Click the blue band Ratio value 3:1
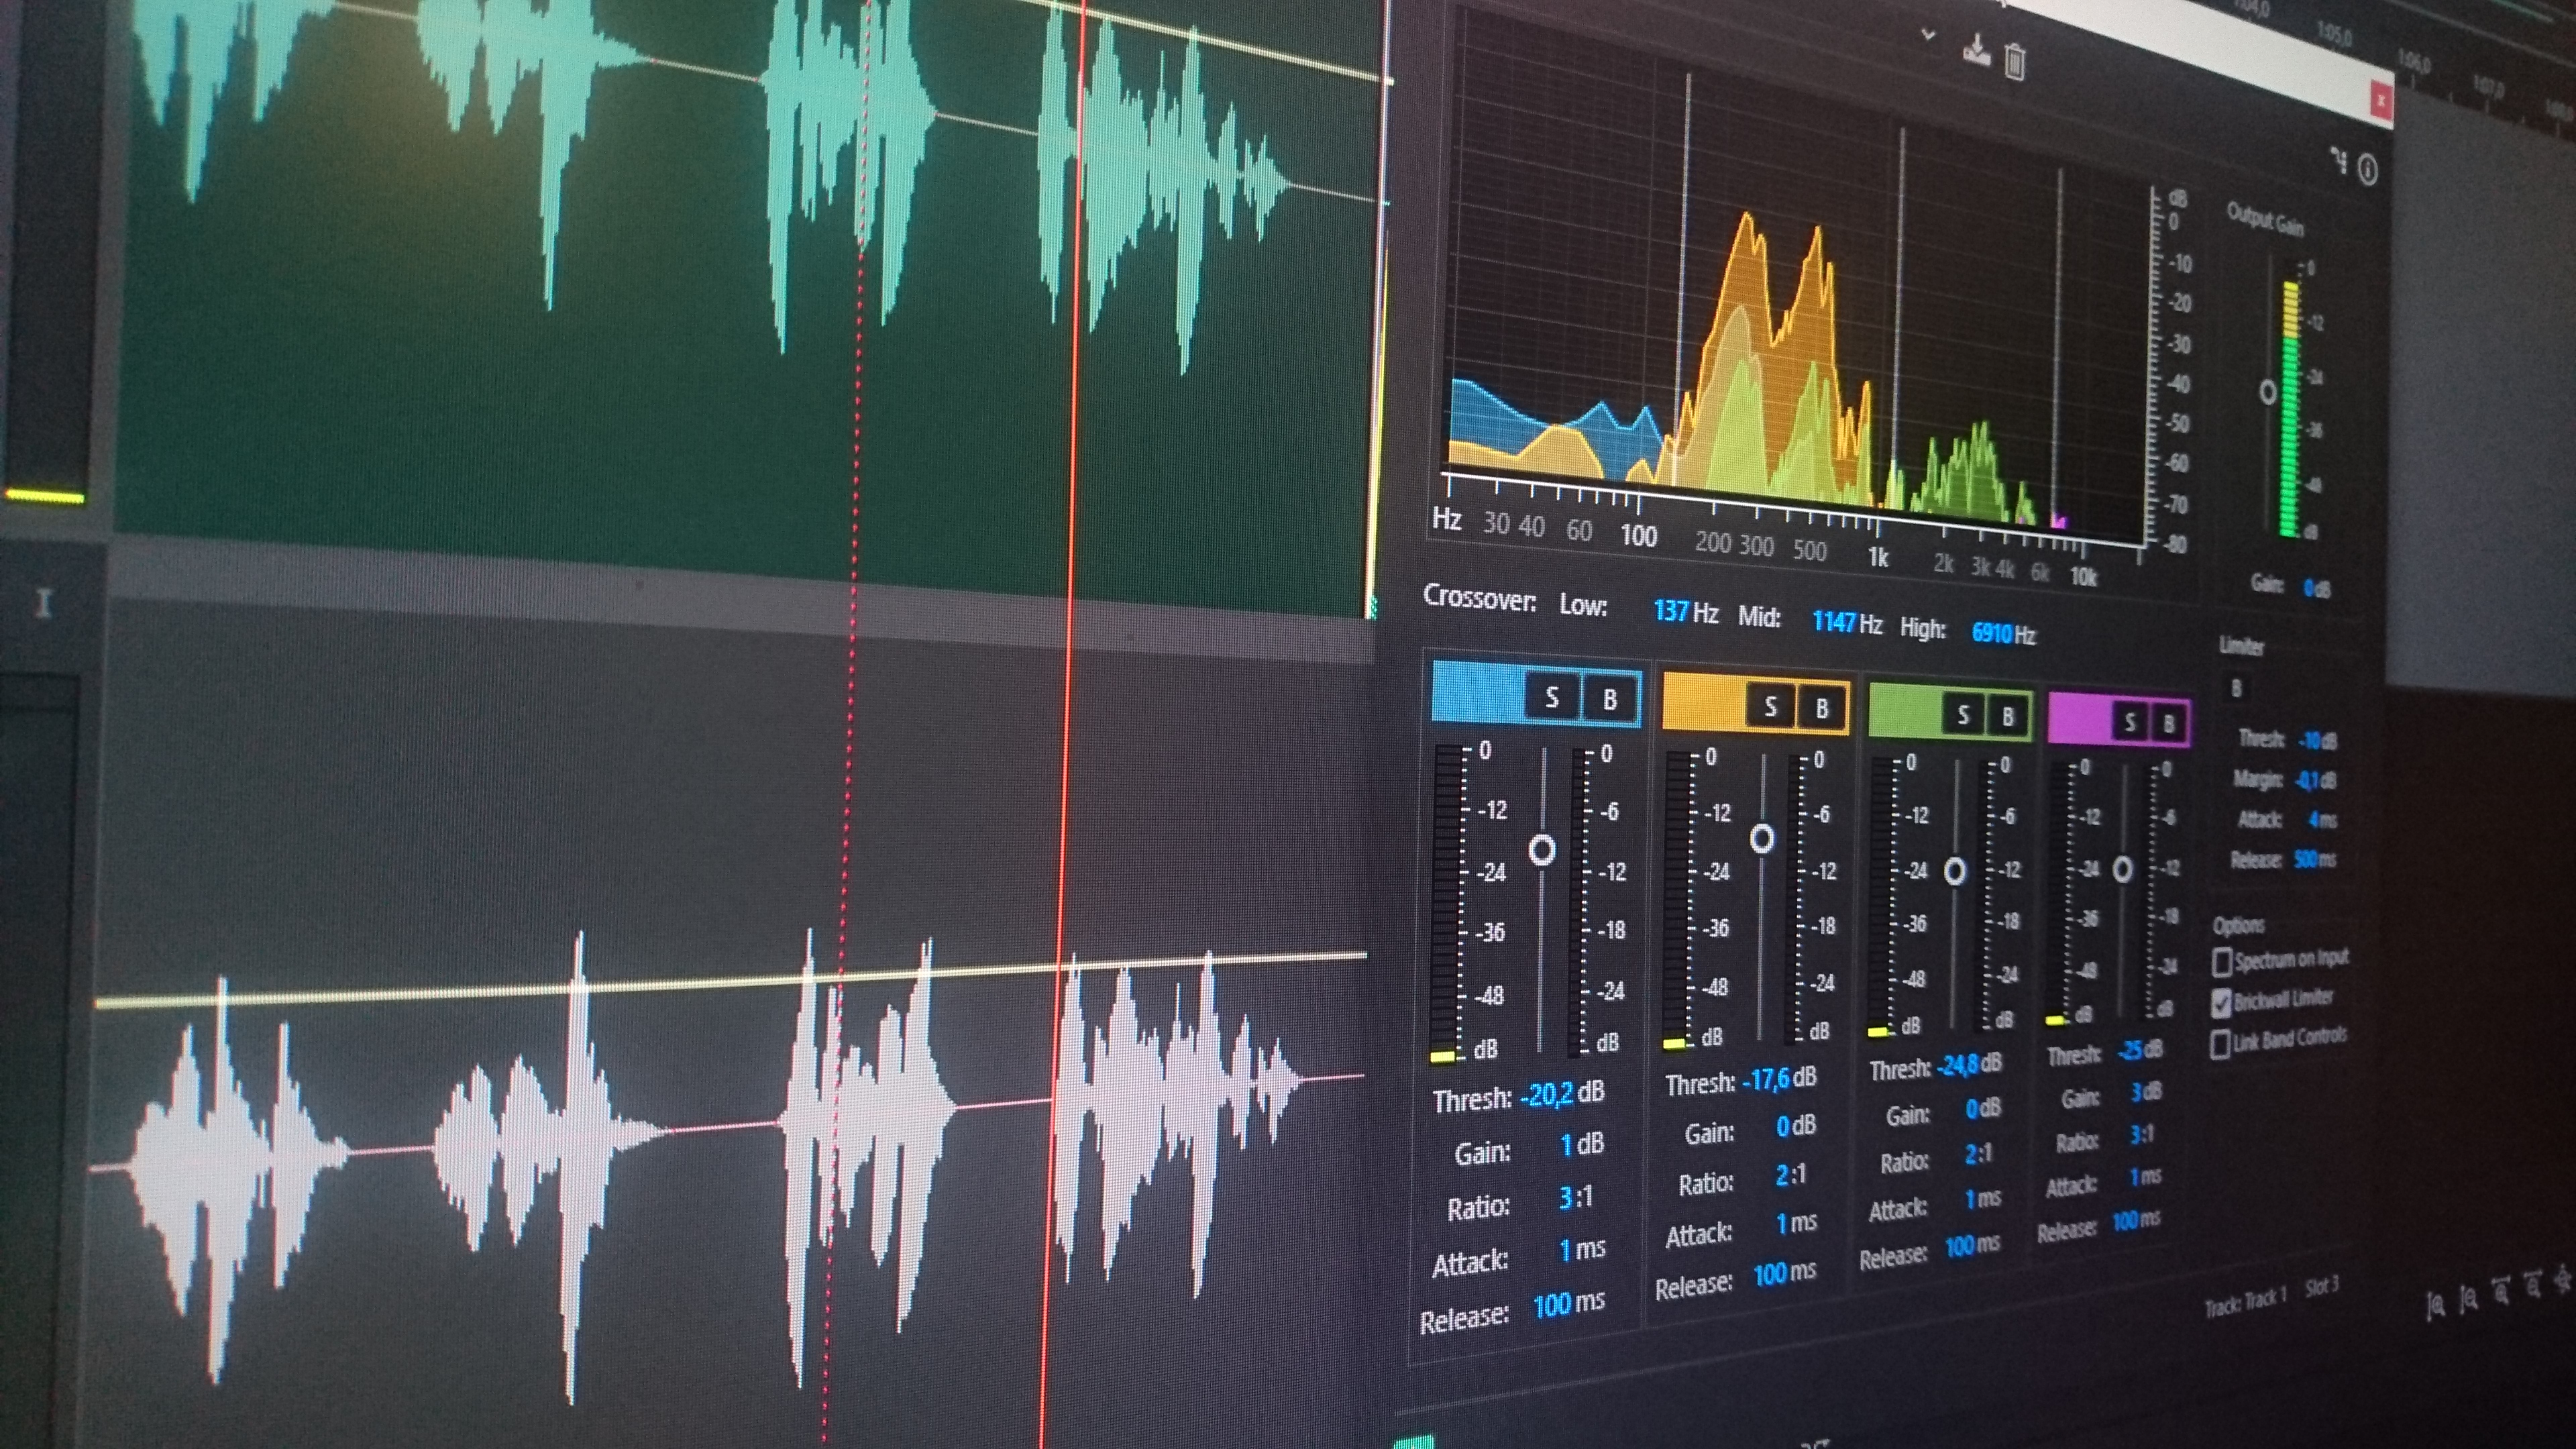This screenshot has height=1449, width=2576. click(x=1576, y=1196)
